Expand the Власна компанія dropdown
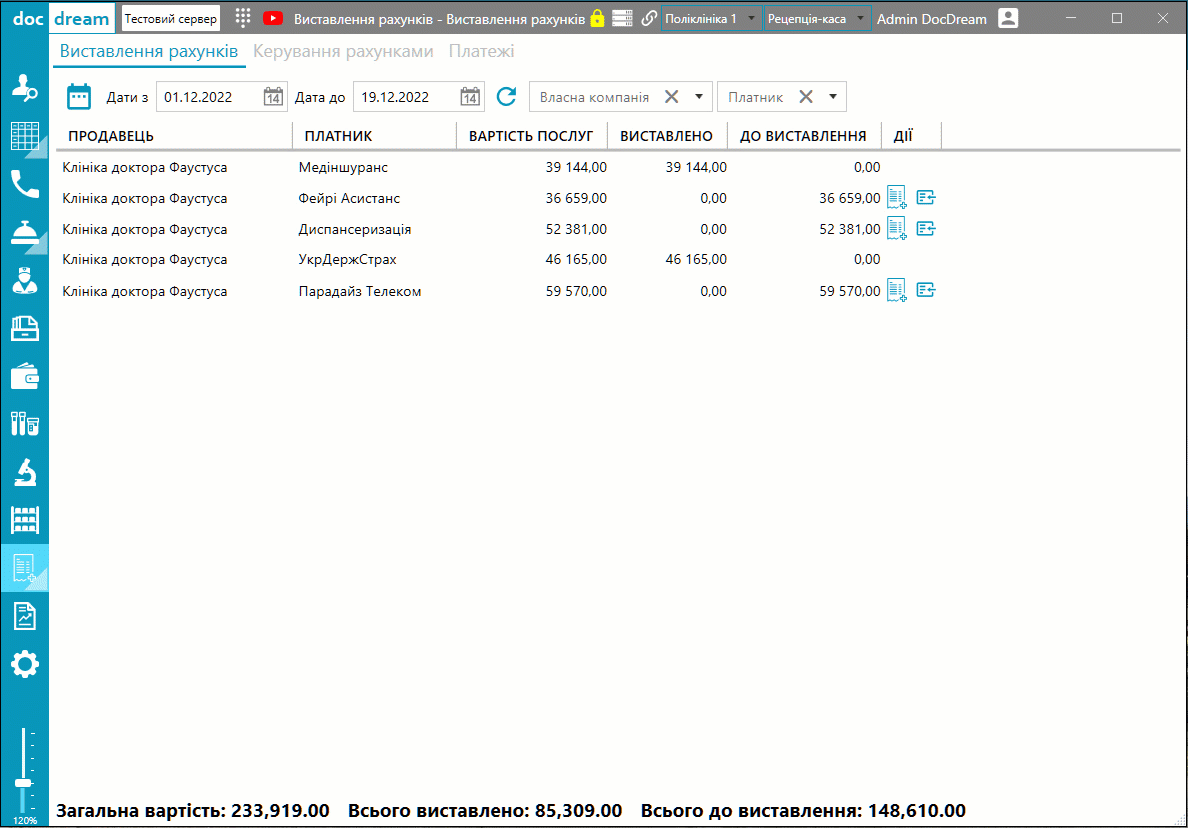Screen dimensions: 1188x828 pyautogui.click(x=699, y=97)
